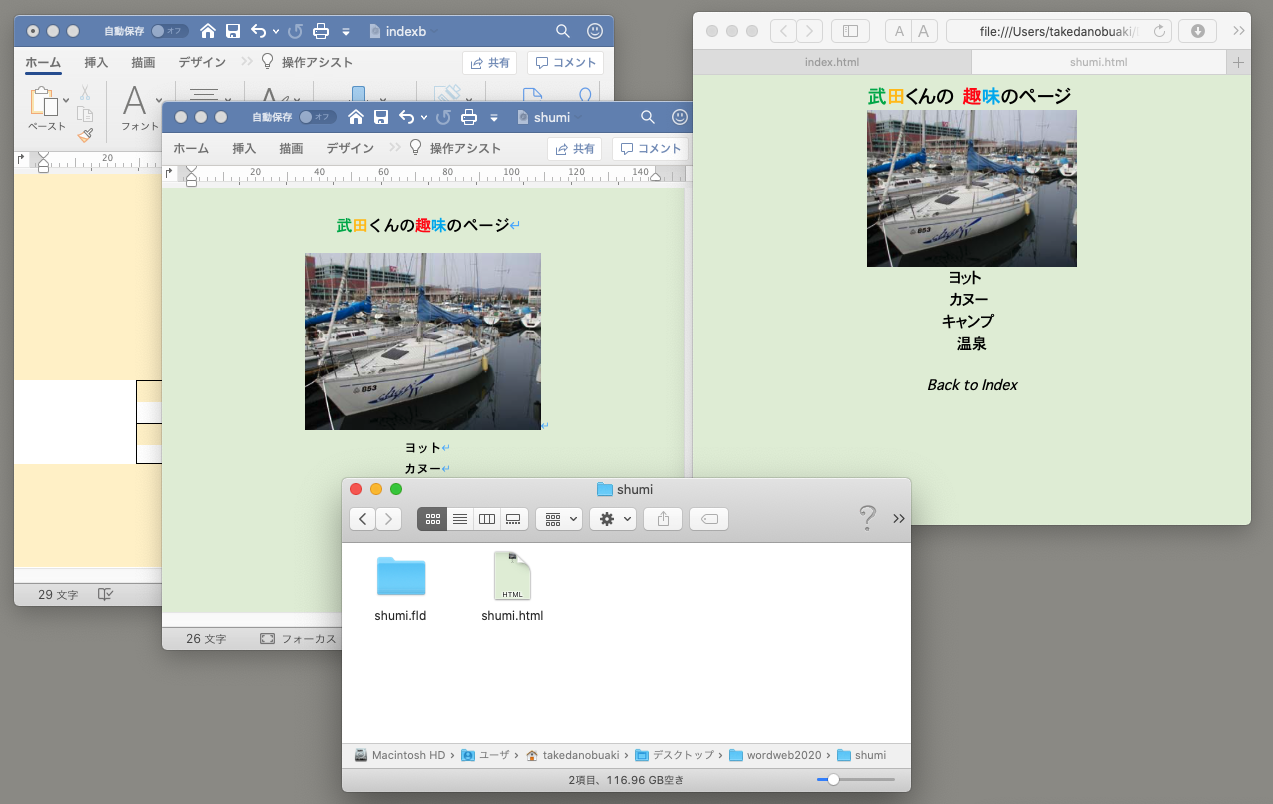Click the print icon in shumi Word window
The height and width of the screenshot is (804, 1273).
(x=469, y=118)
